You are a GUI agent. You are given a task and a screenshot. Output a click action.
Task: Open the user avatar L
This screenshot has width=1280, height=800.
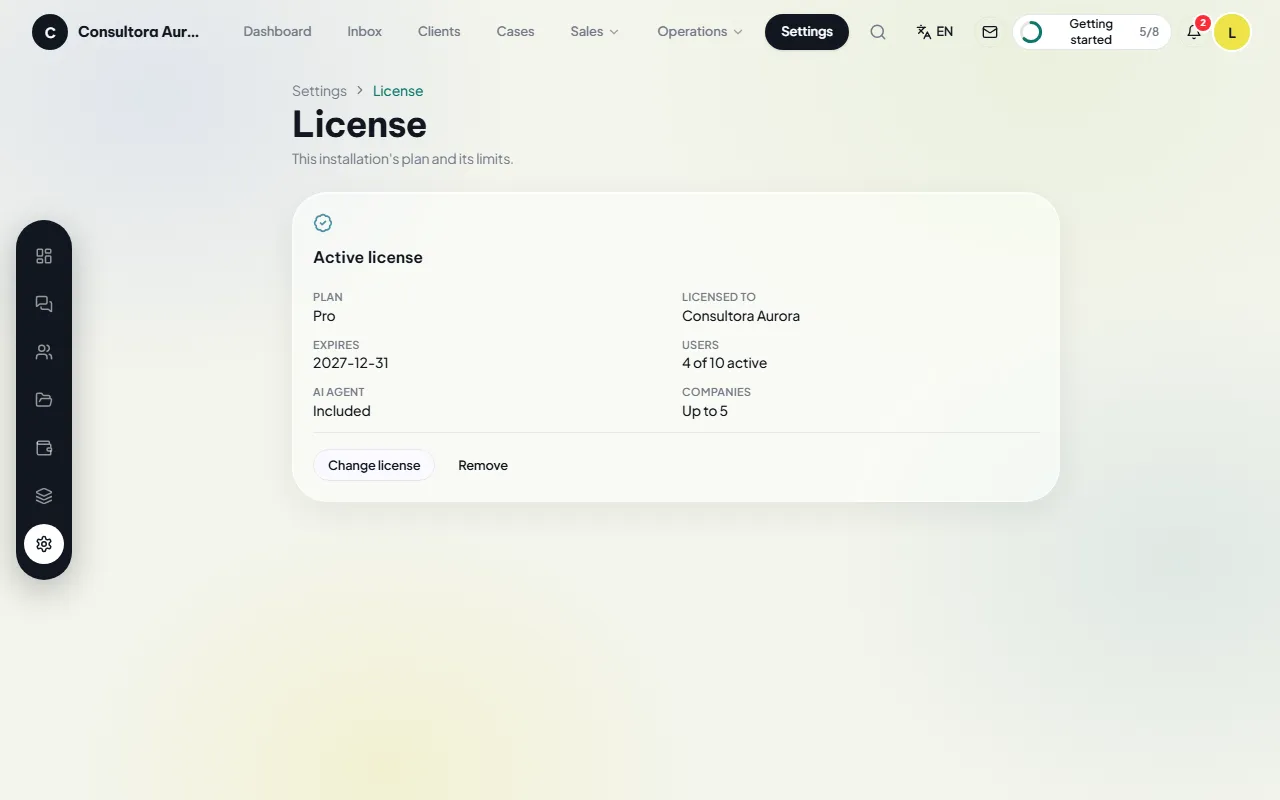[x=1232, y=32]
